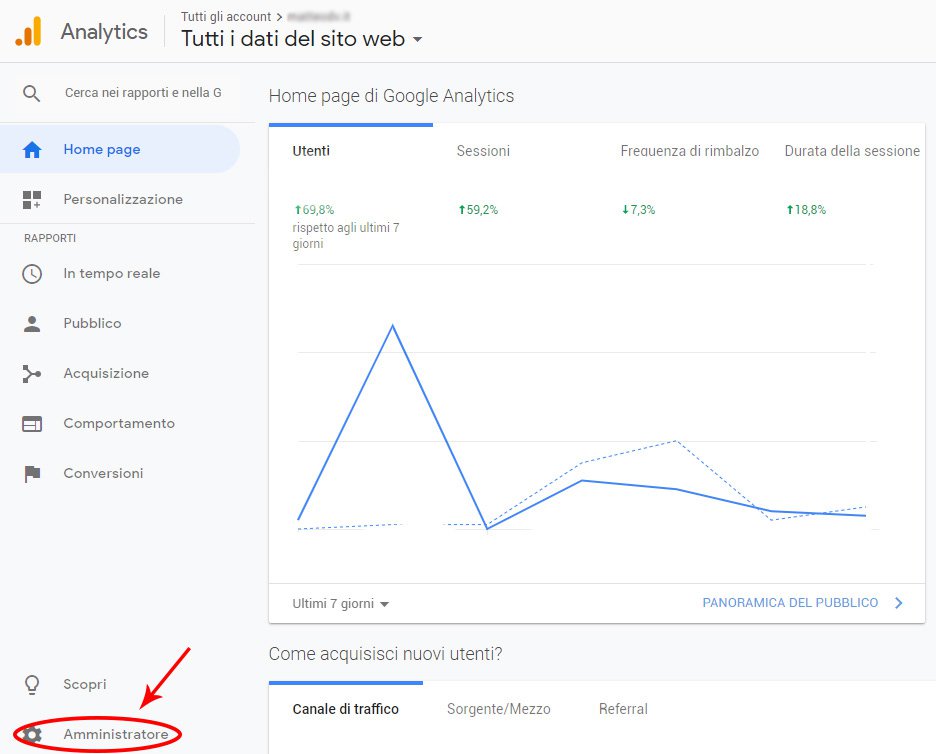Click the Utenti peak on the line chart
Screen dimensions: 936x754
392,325
